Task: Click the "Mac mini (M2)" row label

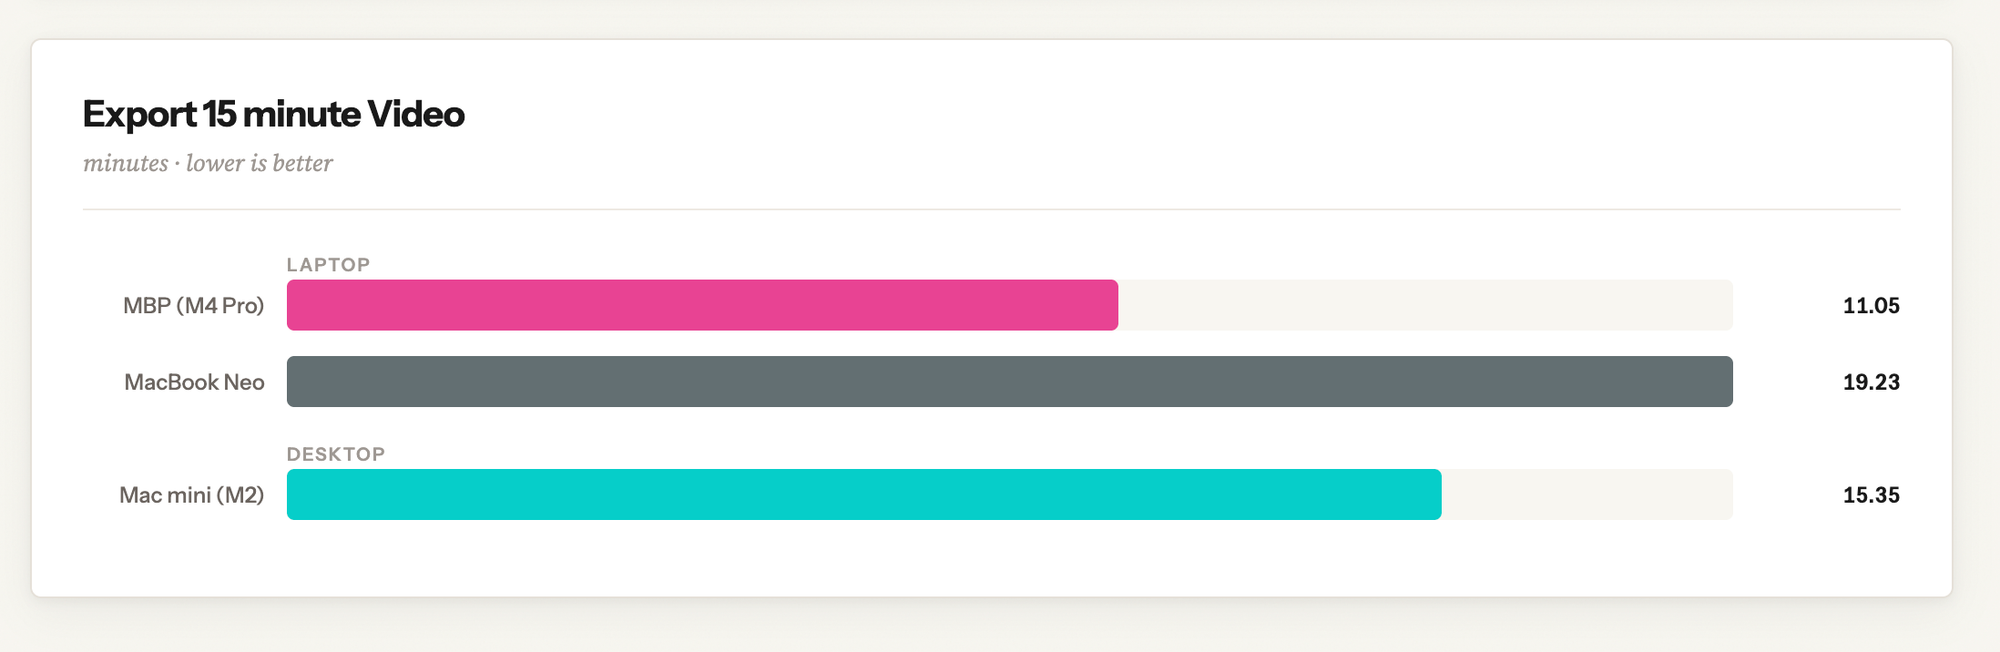Action: (191, 495)
